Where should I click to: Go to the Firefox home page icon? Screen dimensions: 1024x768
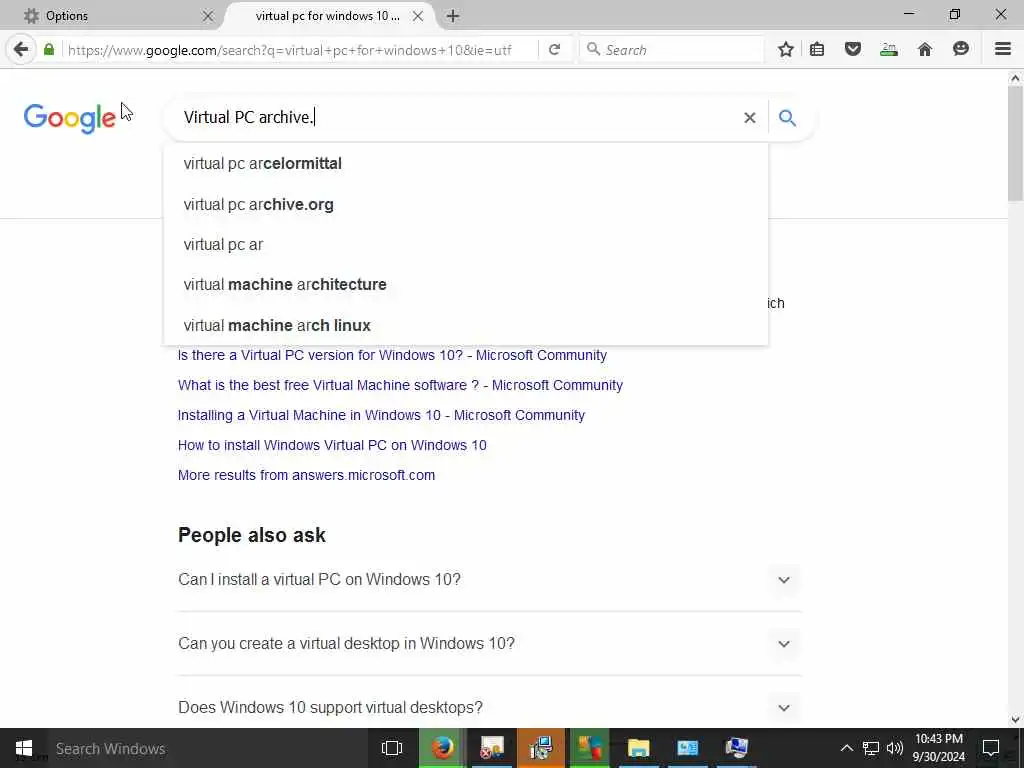click(x=925, y=49)
